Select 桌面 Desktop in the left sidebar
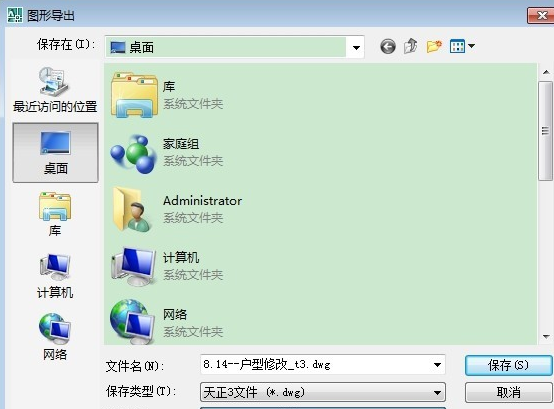The height and width of the screenshot is (409, 554). pyautogui.click(x=55, y=153)
